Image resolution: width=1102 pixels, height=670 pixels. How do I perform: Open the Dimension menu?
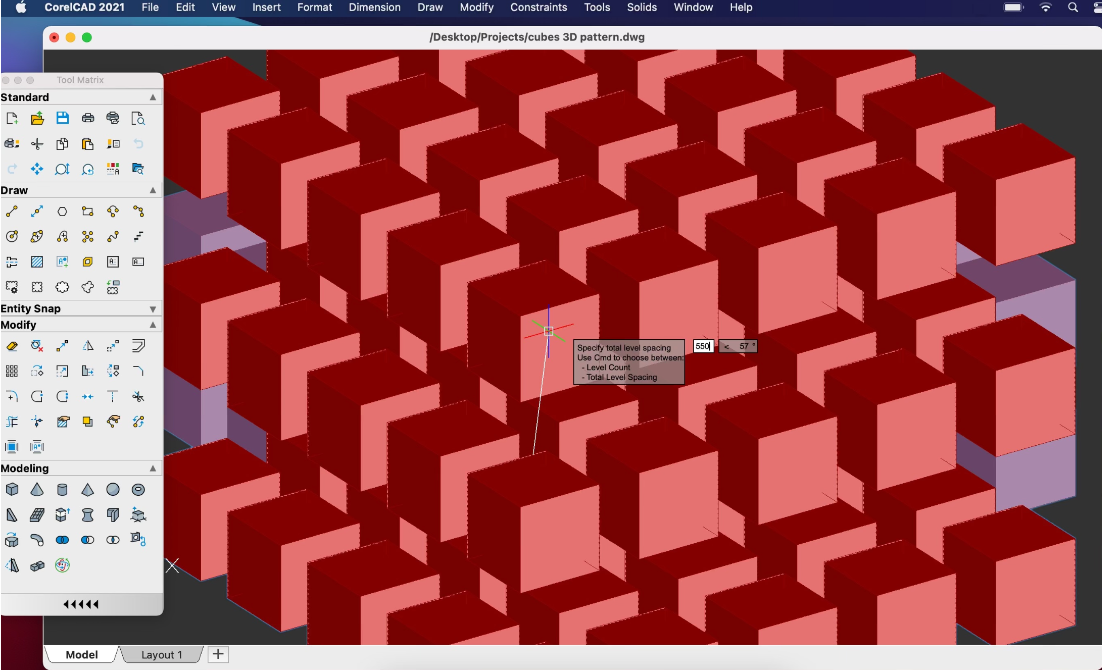pyautogui.click(x=375, y=7)
